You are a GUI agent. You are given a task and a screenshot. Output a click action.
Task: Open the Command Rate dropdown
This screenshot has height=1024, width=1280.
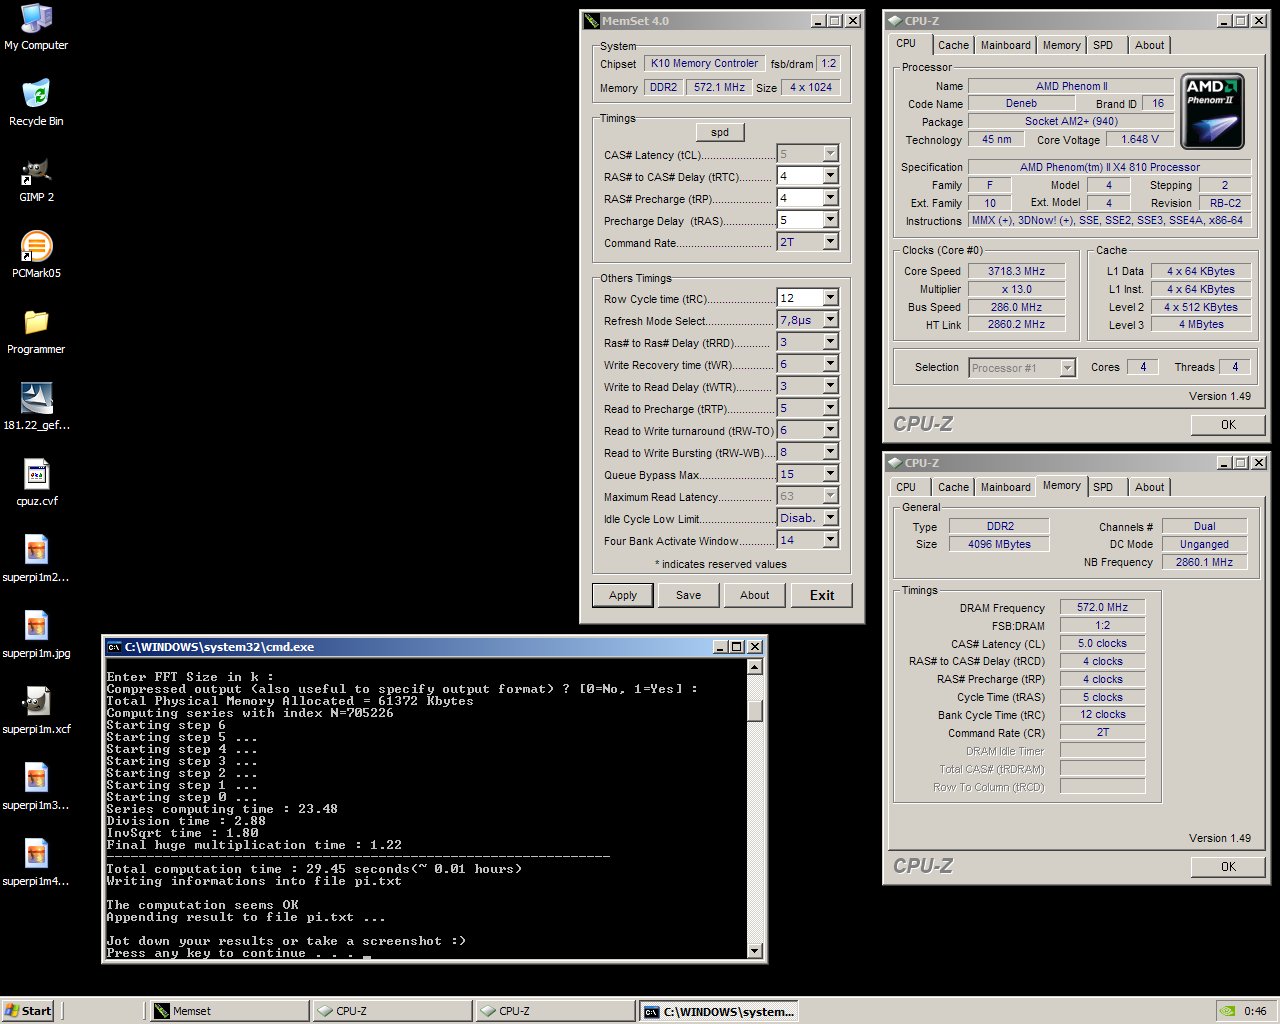click(830, 242)
